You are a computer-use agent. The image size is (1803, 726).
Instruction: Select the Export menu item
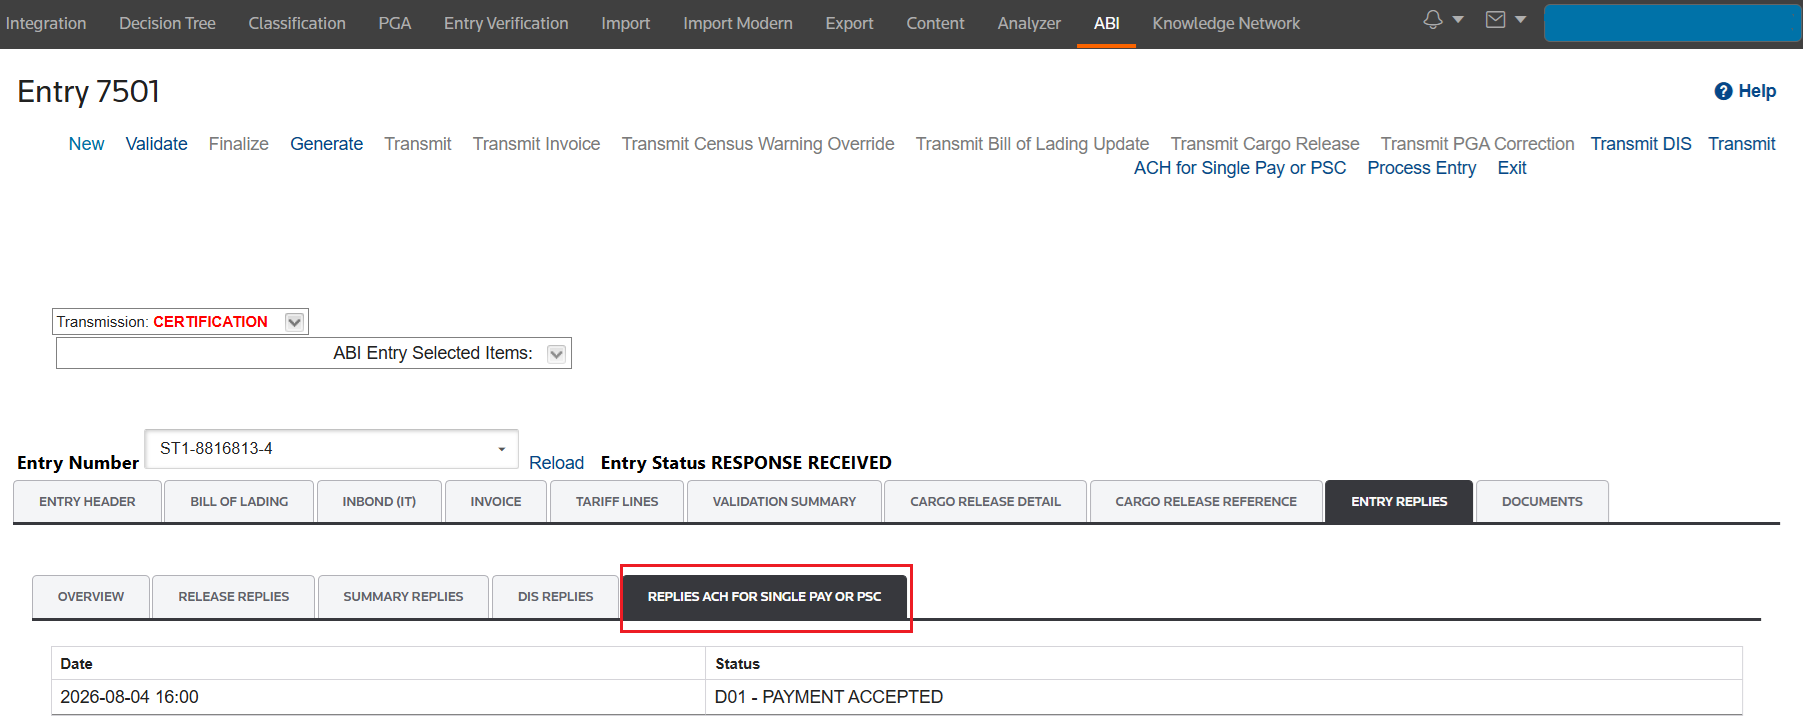(x=849, y=23)
